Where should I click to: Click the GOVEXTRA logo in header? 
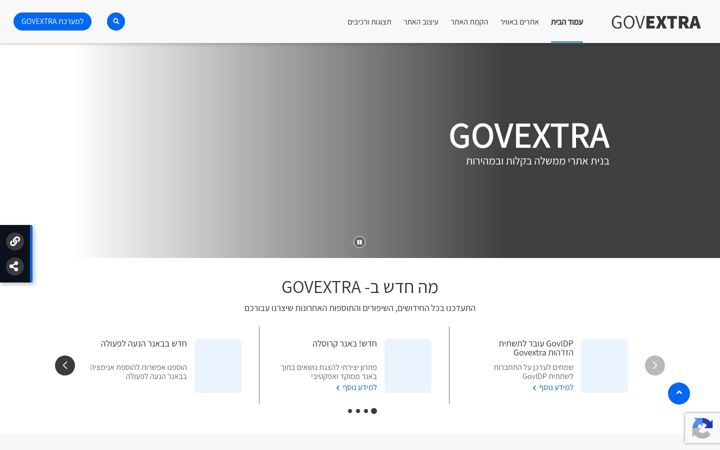tap(656, 22)
